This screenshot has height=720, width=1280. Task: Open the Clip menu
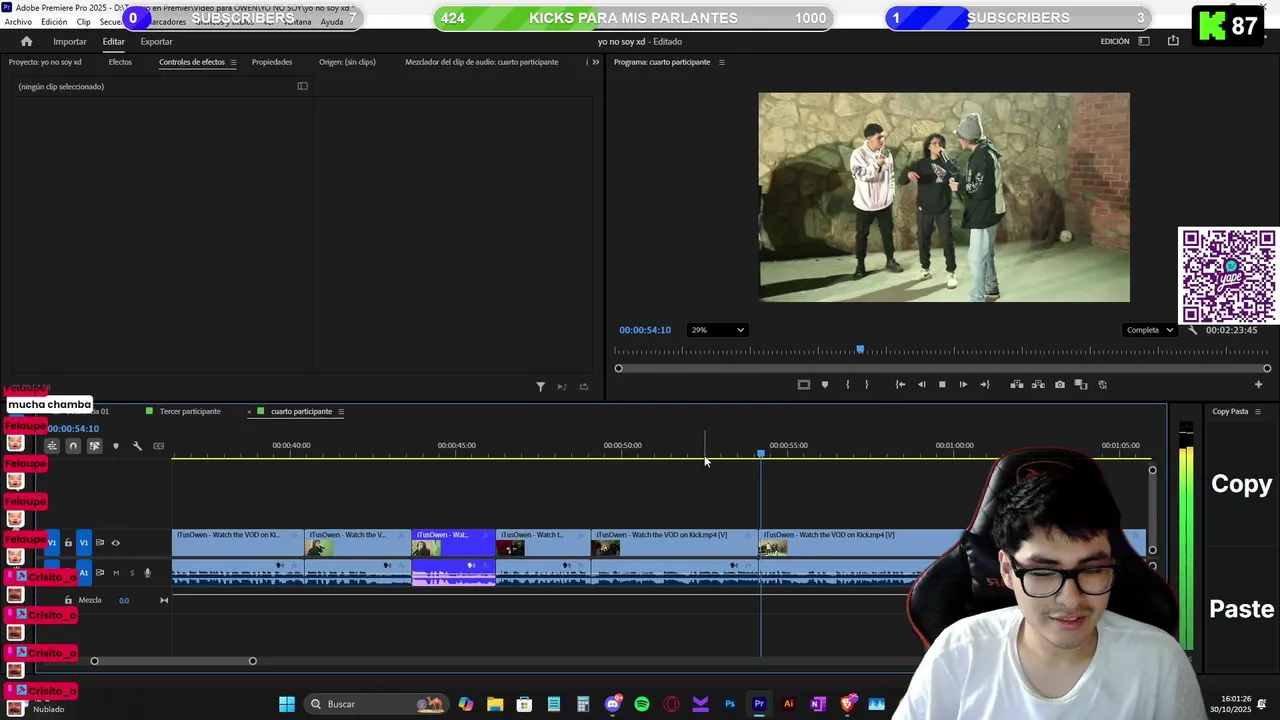84,22
